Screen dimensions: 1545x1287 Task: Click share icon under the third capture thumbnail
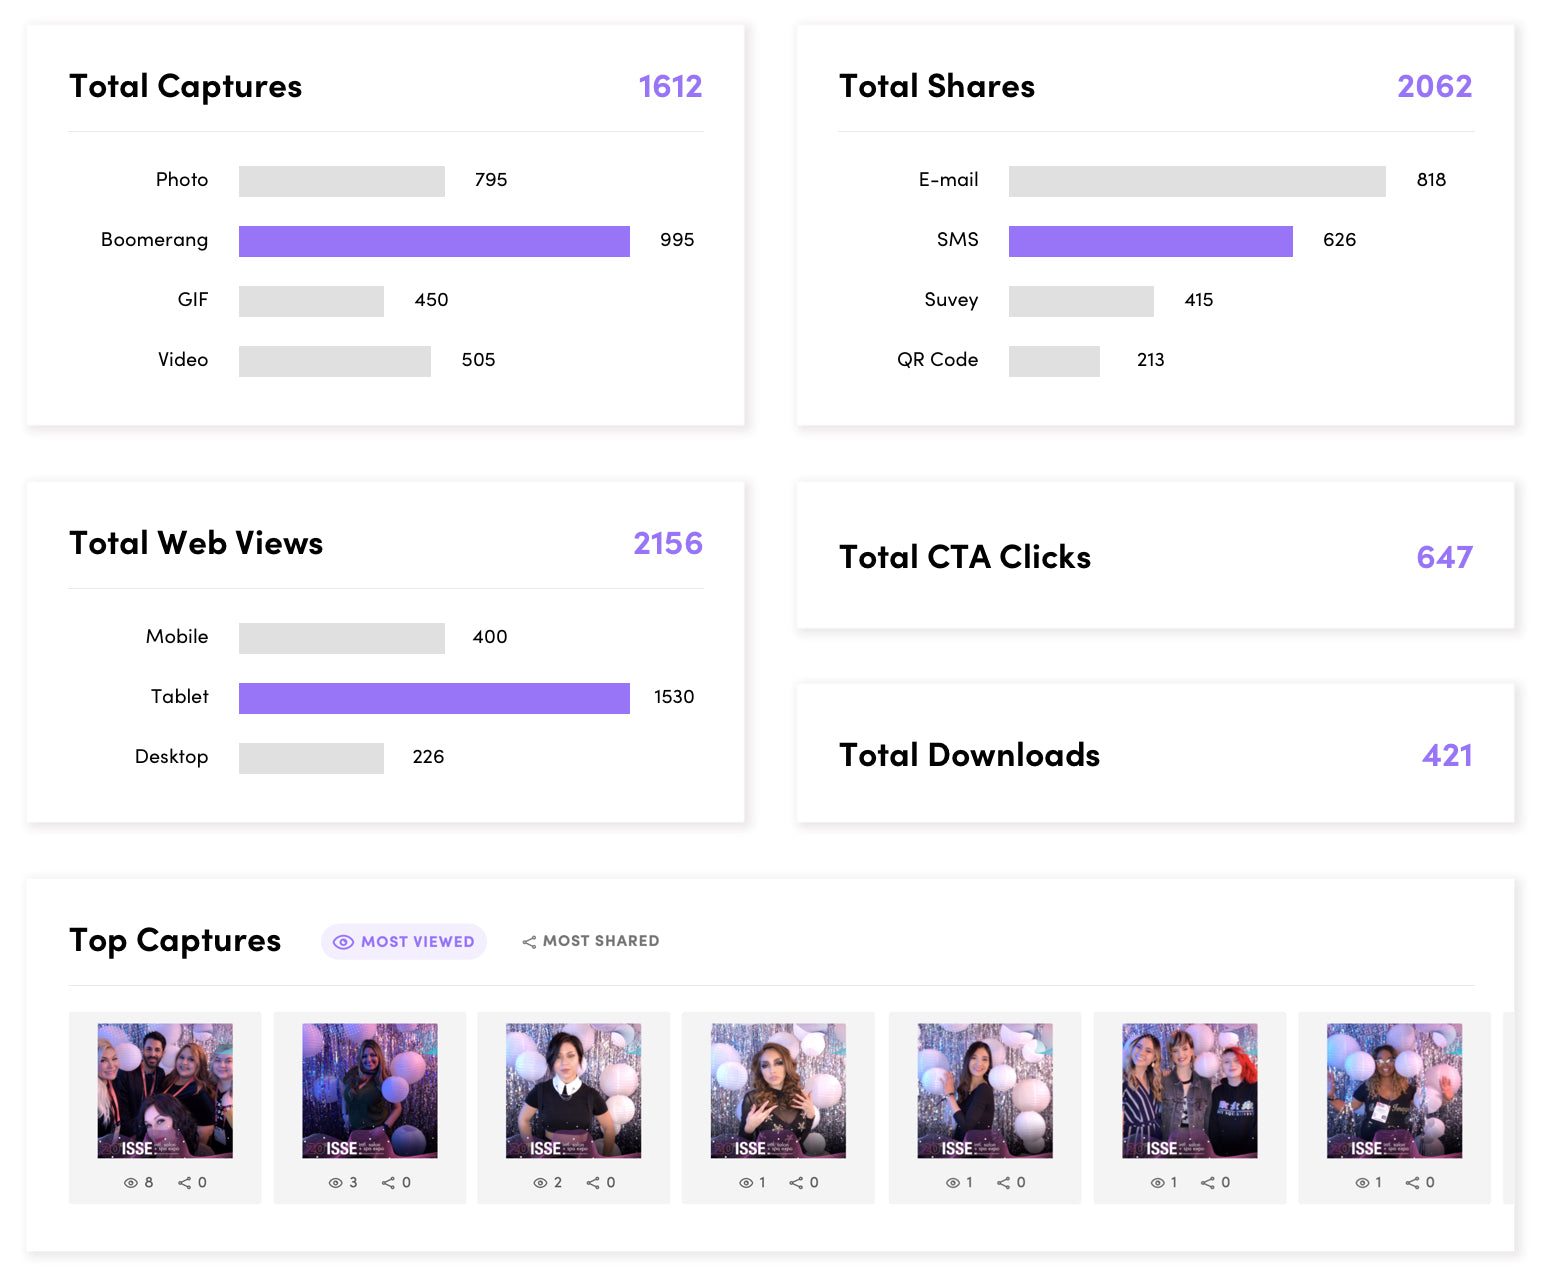click(x=593, y=1183)
